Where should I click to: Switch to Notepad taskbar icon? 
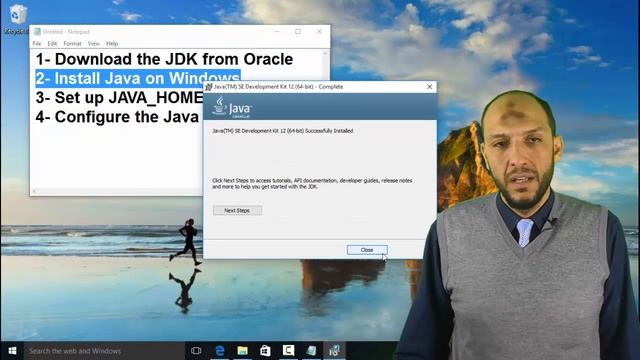311,351
